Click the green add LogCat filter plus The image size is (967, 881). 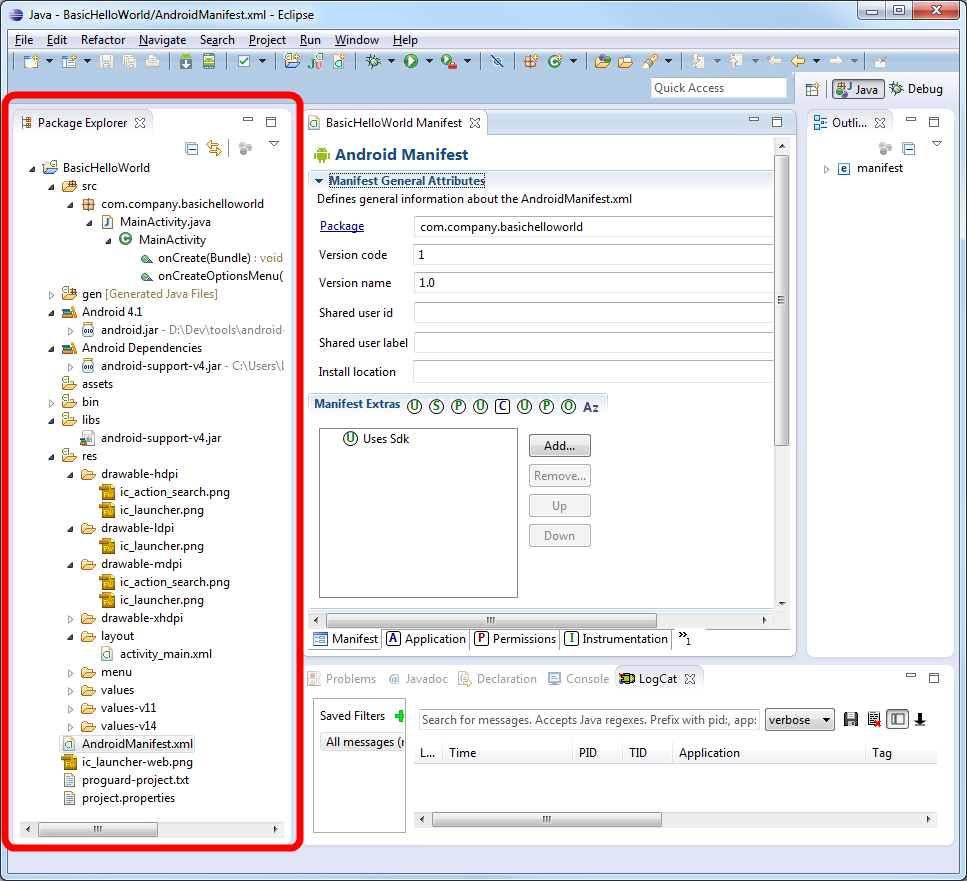tap(400, 716)
